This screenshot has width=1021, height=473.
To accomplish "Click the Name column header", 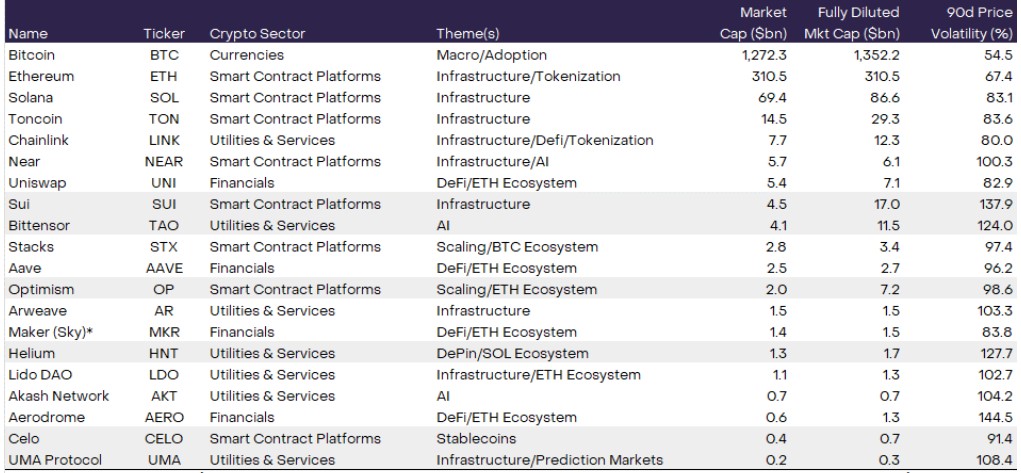I will (27, 34).
